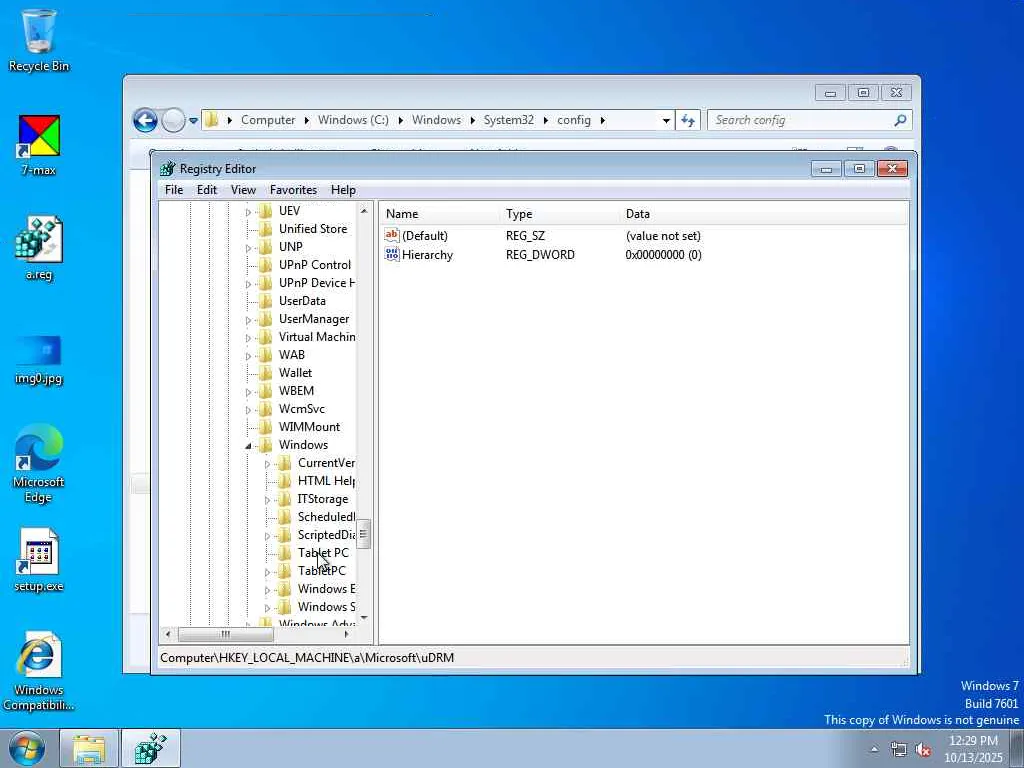Select the setup.exe desktop icon
The image size is (1024, 768).
pyautogui.click(x=39, y=560)
